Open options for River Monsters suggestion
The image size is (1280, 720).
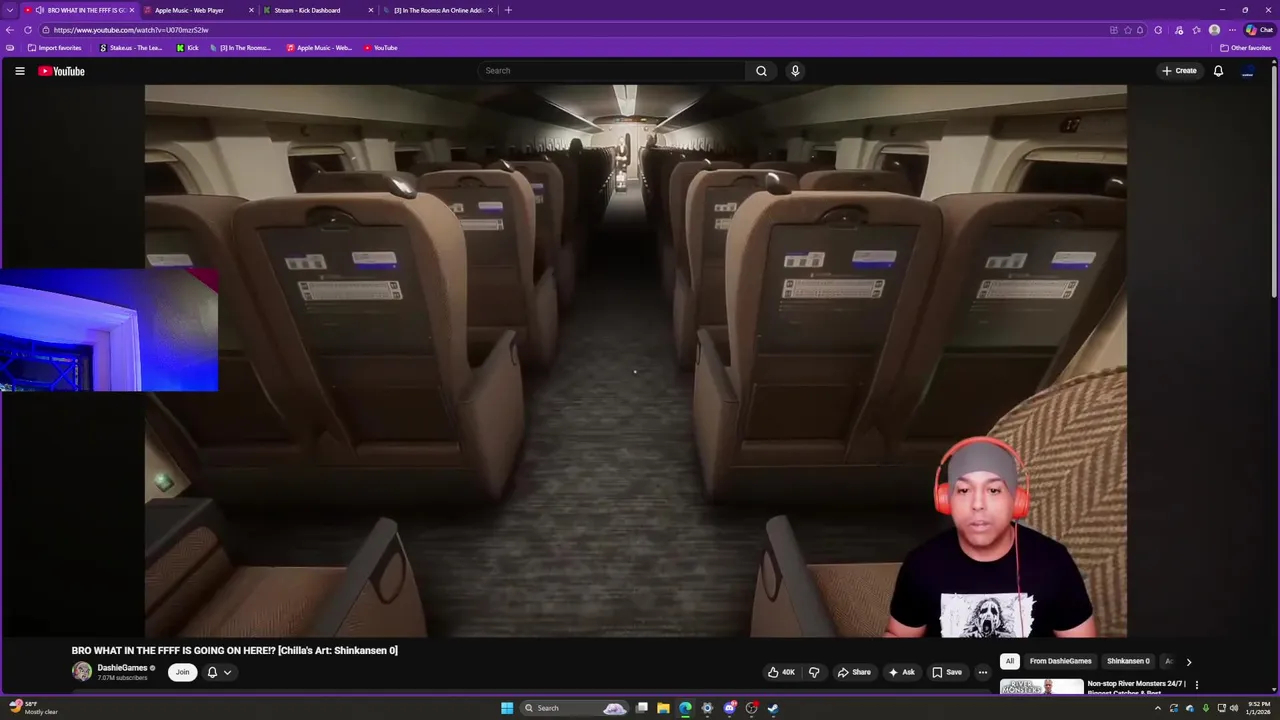click(x=1196, y=685)
